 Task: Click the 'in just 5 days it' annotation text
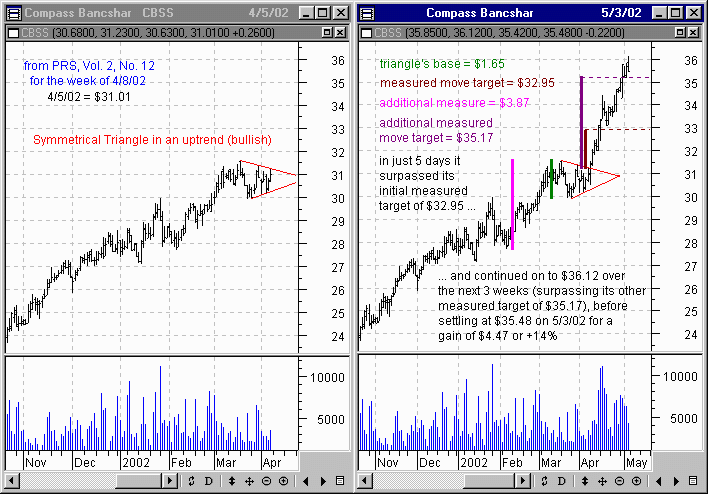point(419,161)
